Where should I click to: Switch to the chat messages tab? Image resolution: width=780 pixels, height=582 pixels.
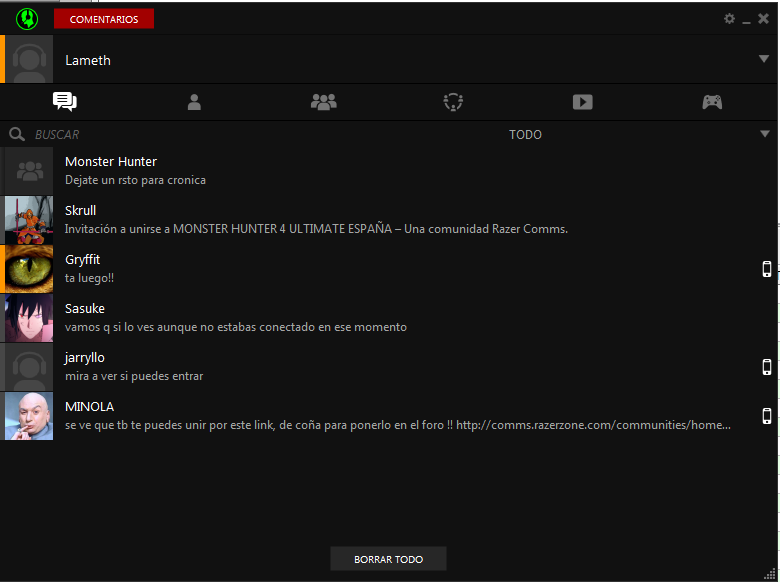pos(65,101)
